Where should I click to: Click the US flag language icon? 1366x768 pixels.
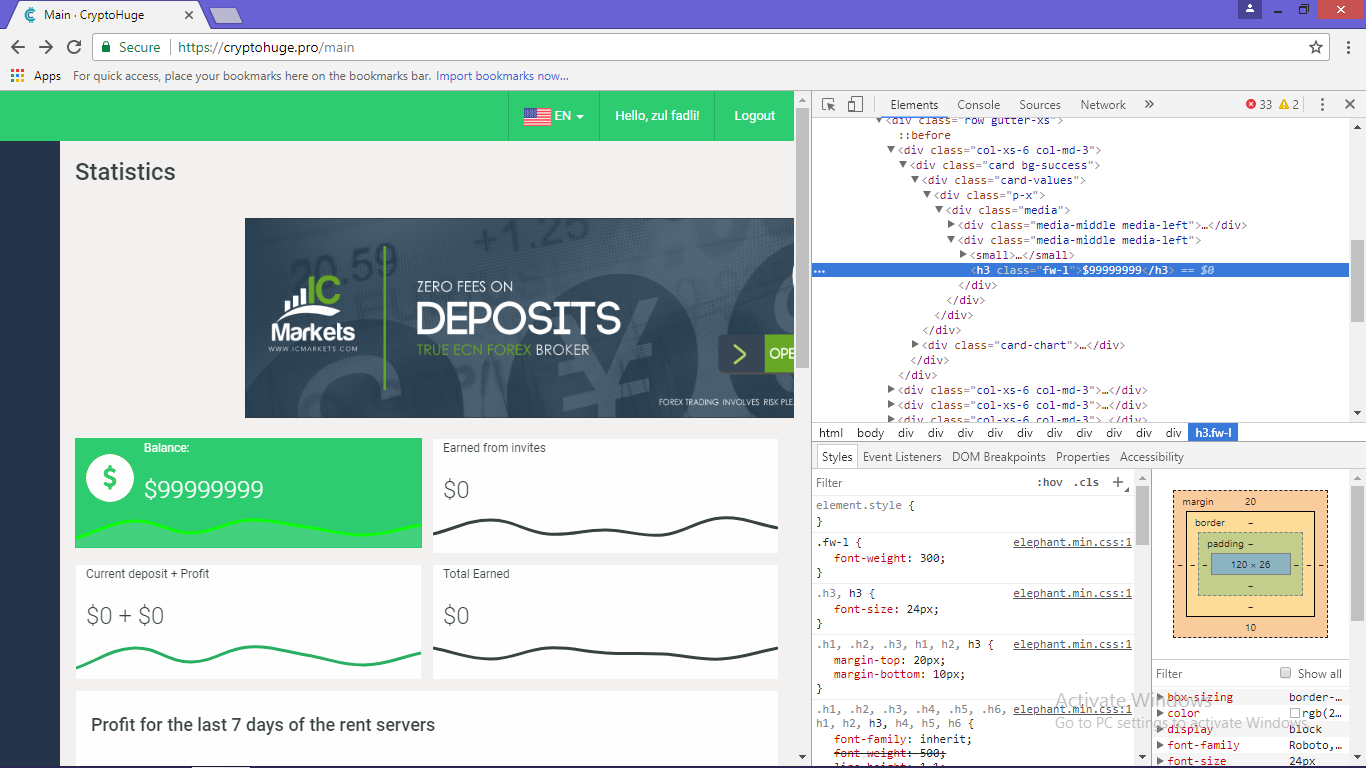pos(537,115)
